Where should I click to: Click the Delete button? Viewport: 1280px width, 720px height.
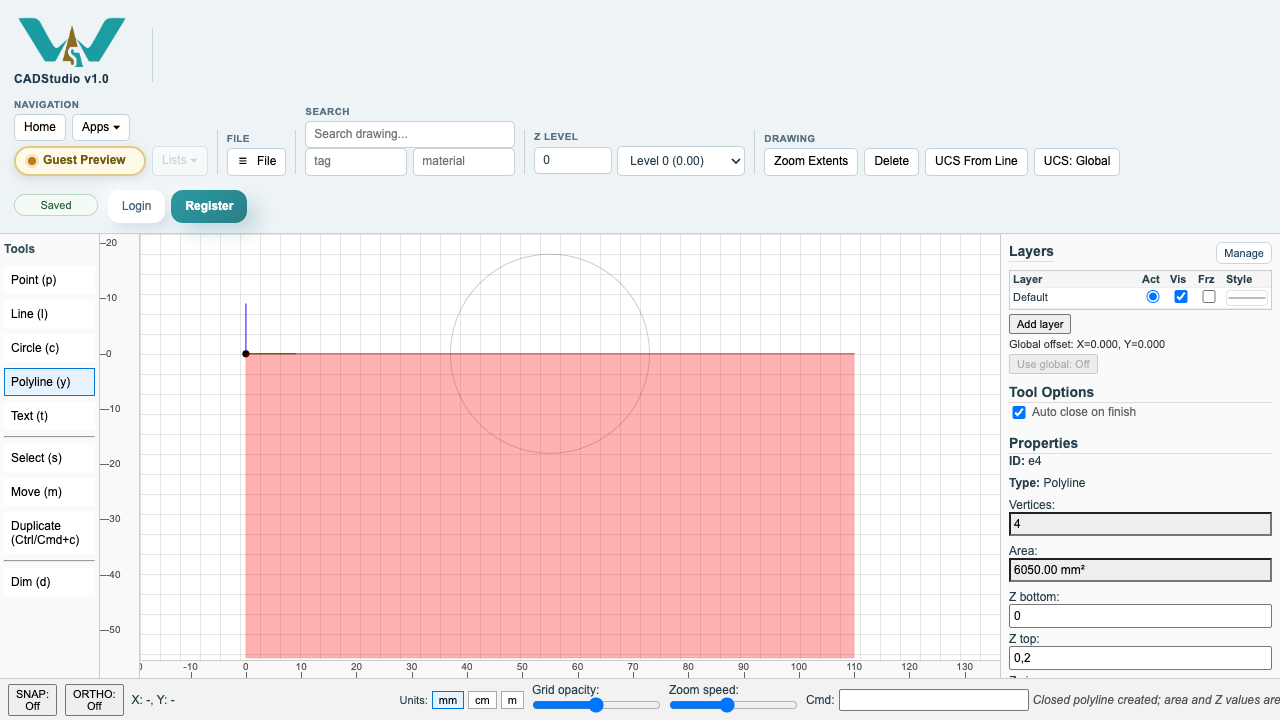click(x=892, y=161)
